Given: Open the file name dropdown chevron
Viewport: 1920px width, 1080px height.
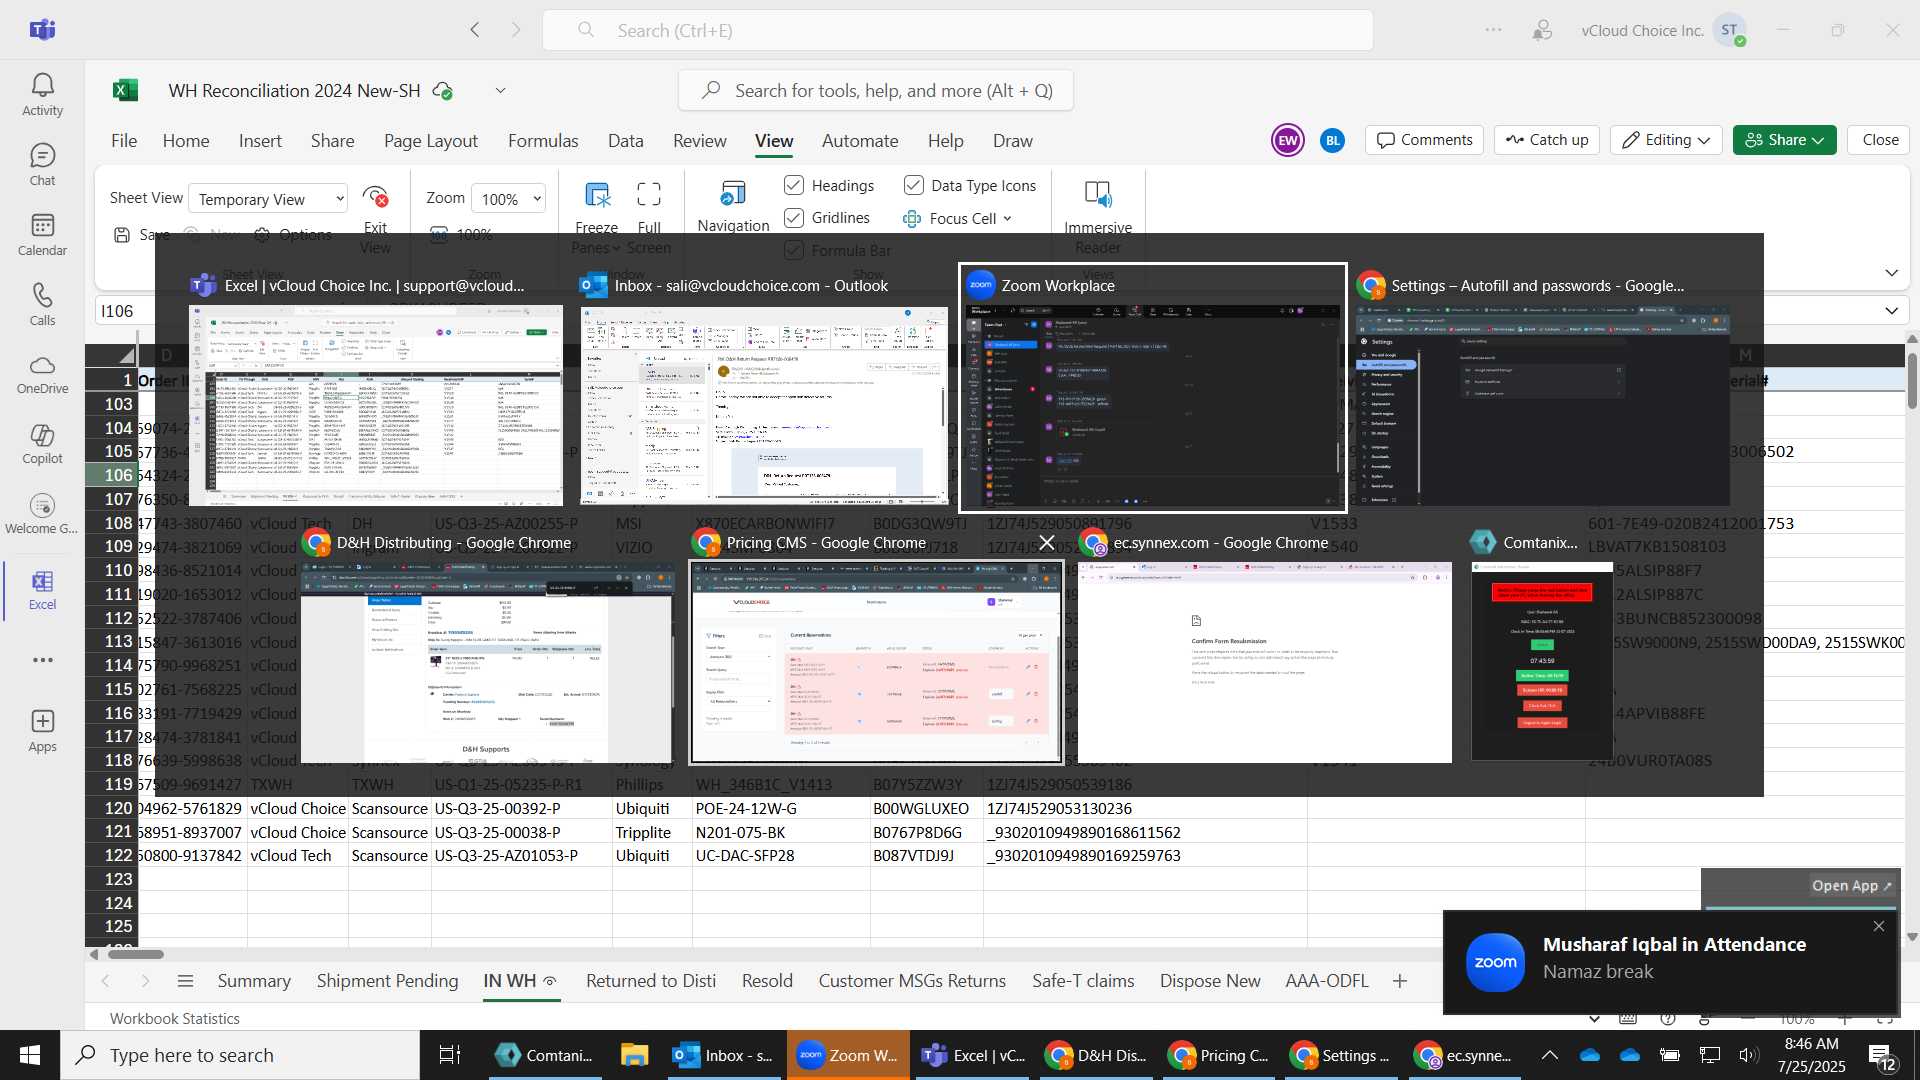Looking at the screenshot, I should [x=500, y=90].
